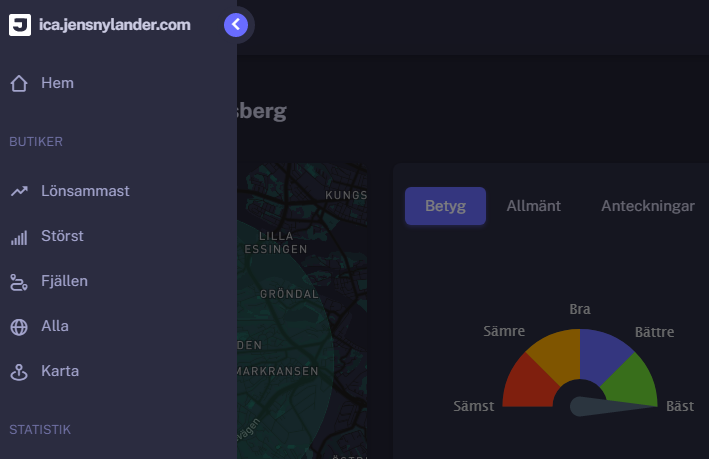Click the Sämre gauge label
This screenshot has width=709, height=459.
[504, 331]
